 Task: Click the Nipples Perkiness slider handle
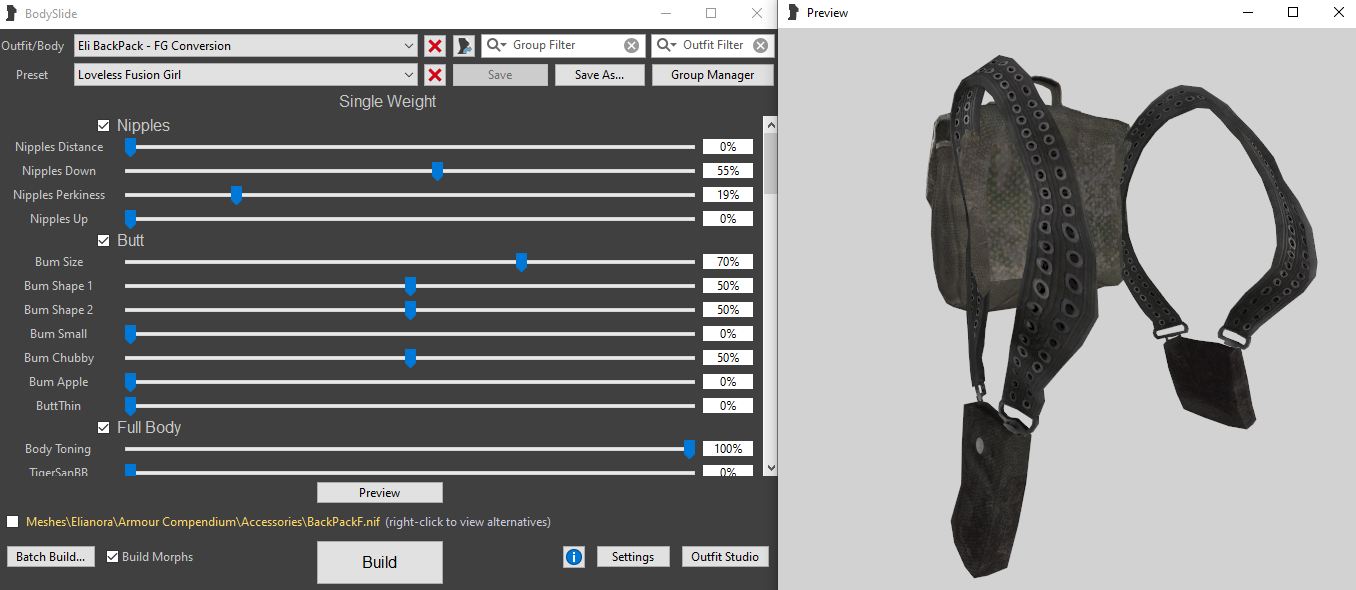[236, 196]
